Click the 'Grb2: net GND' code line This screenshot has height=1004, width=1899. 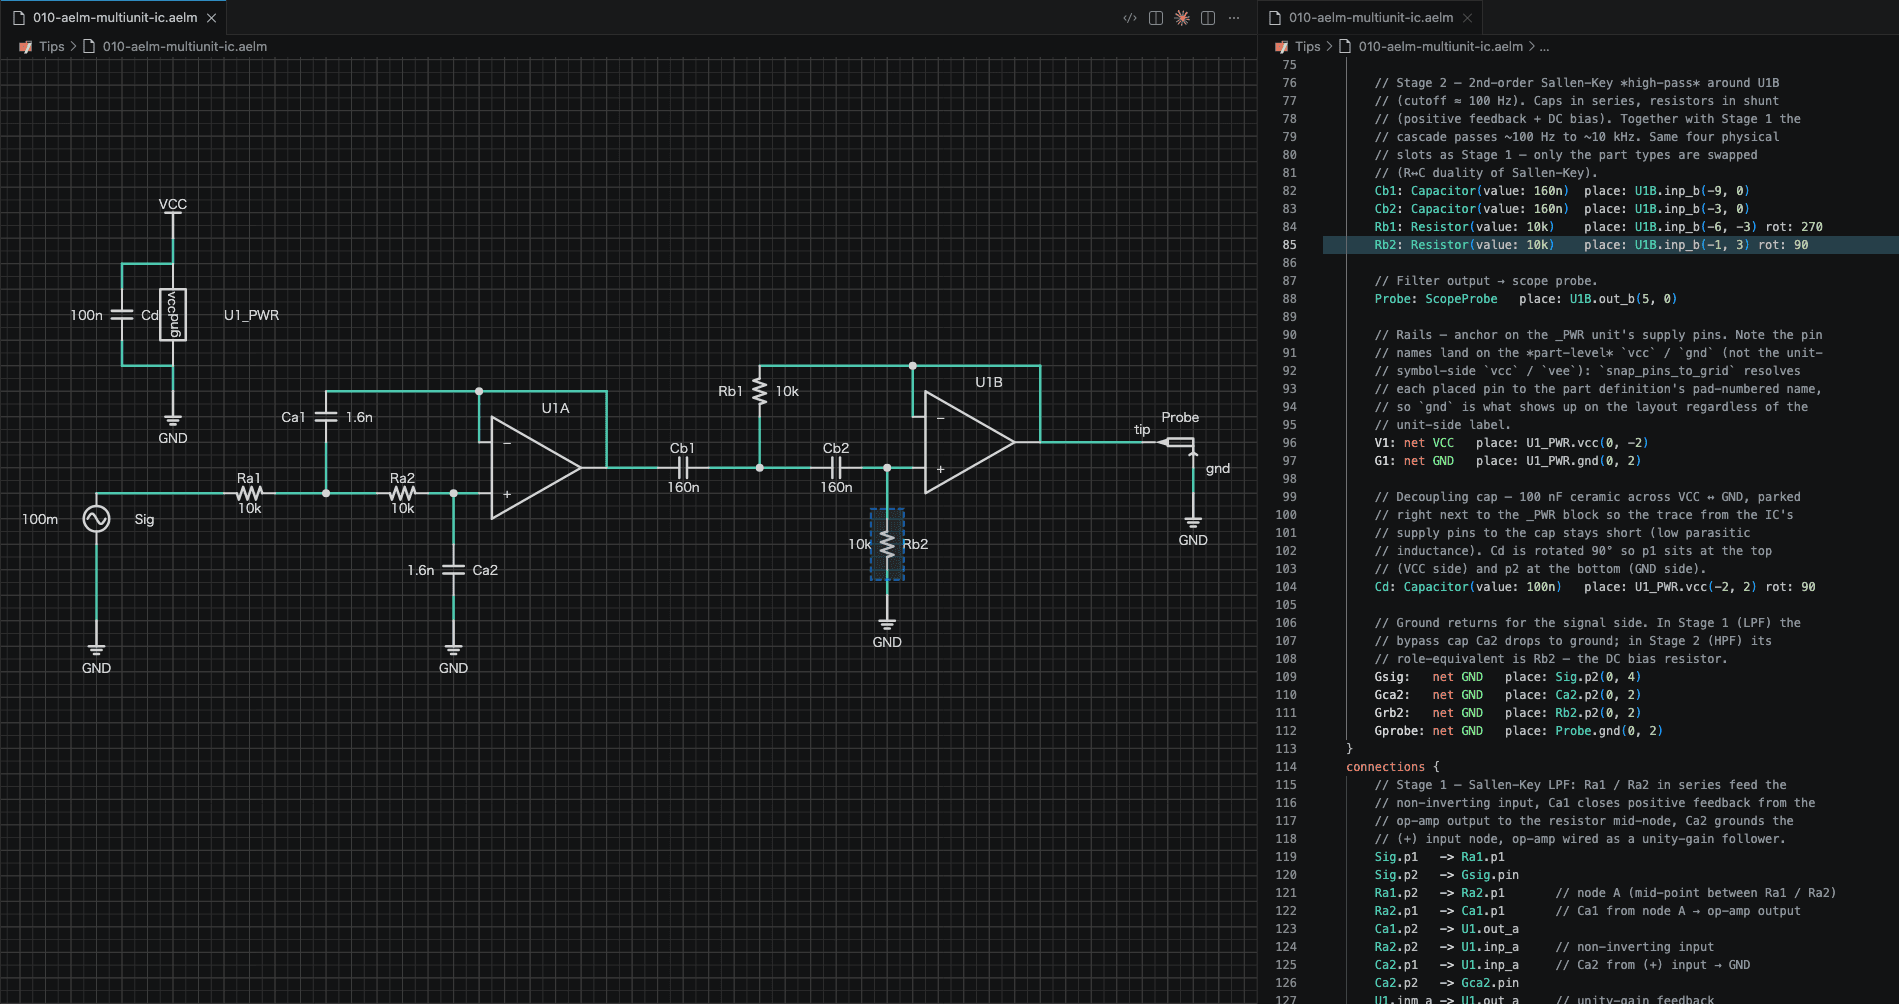[1507, 713]
